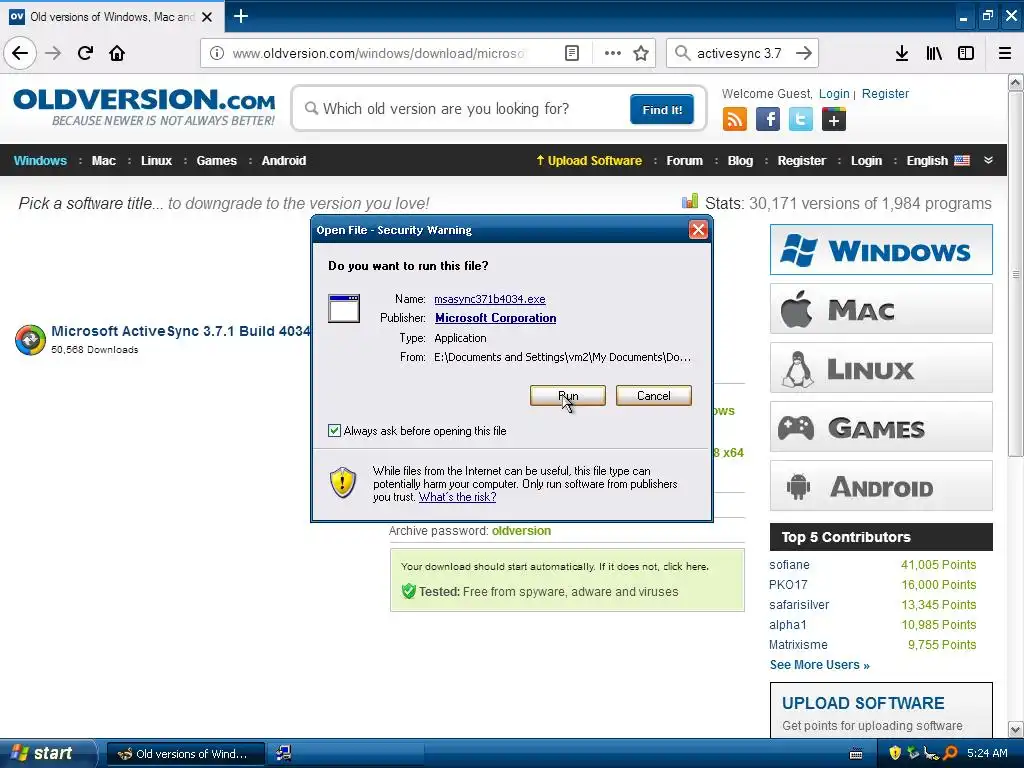Open the Forum menu item

(684, 161)
